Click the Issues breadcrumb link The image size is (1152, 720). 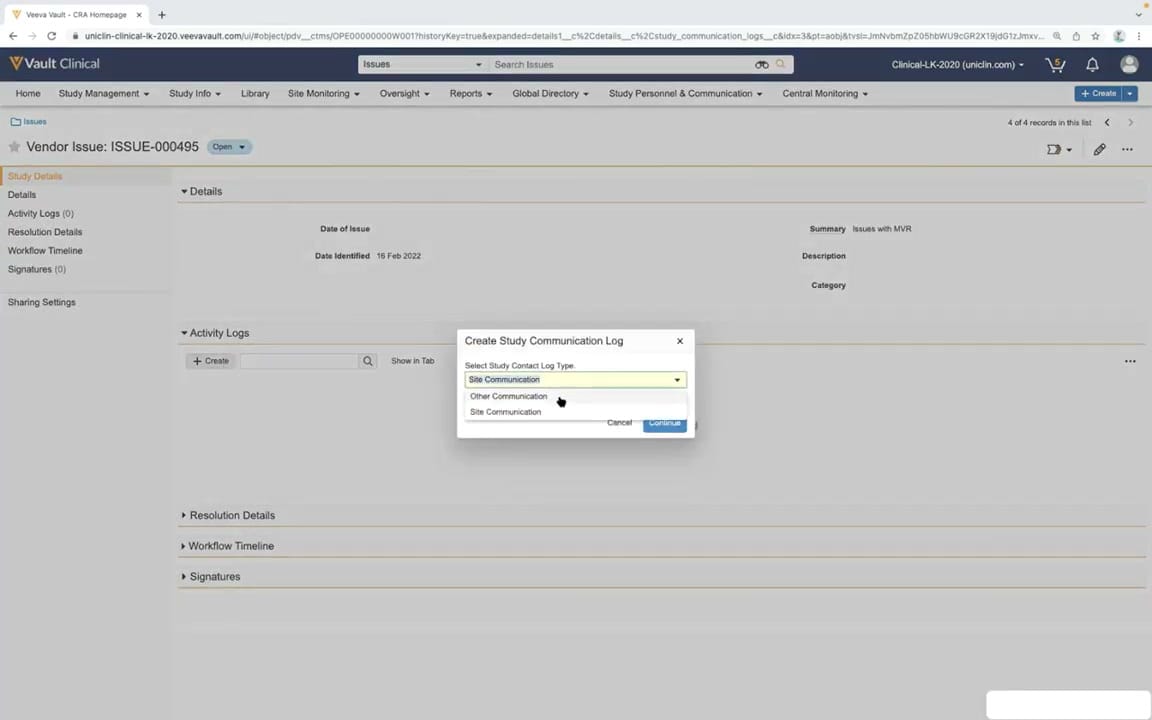[35, 122]
